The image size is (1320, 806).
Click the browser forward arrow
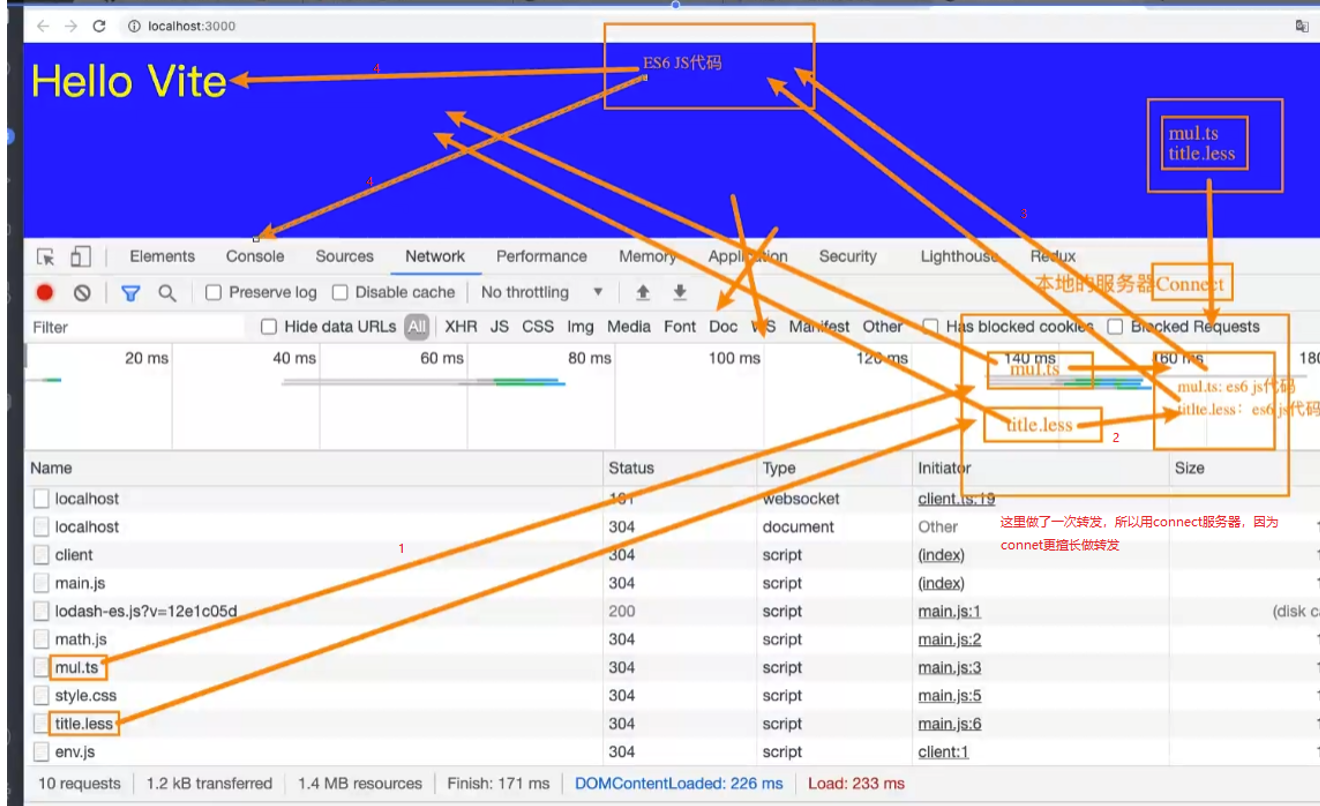click(71, 26)
